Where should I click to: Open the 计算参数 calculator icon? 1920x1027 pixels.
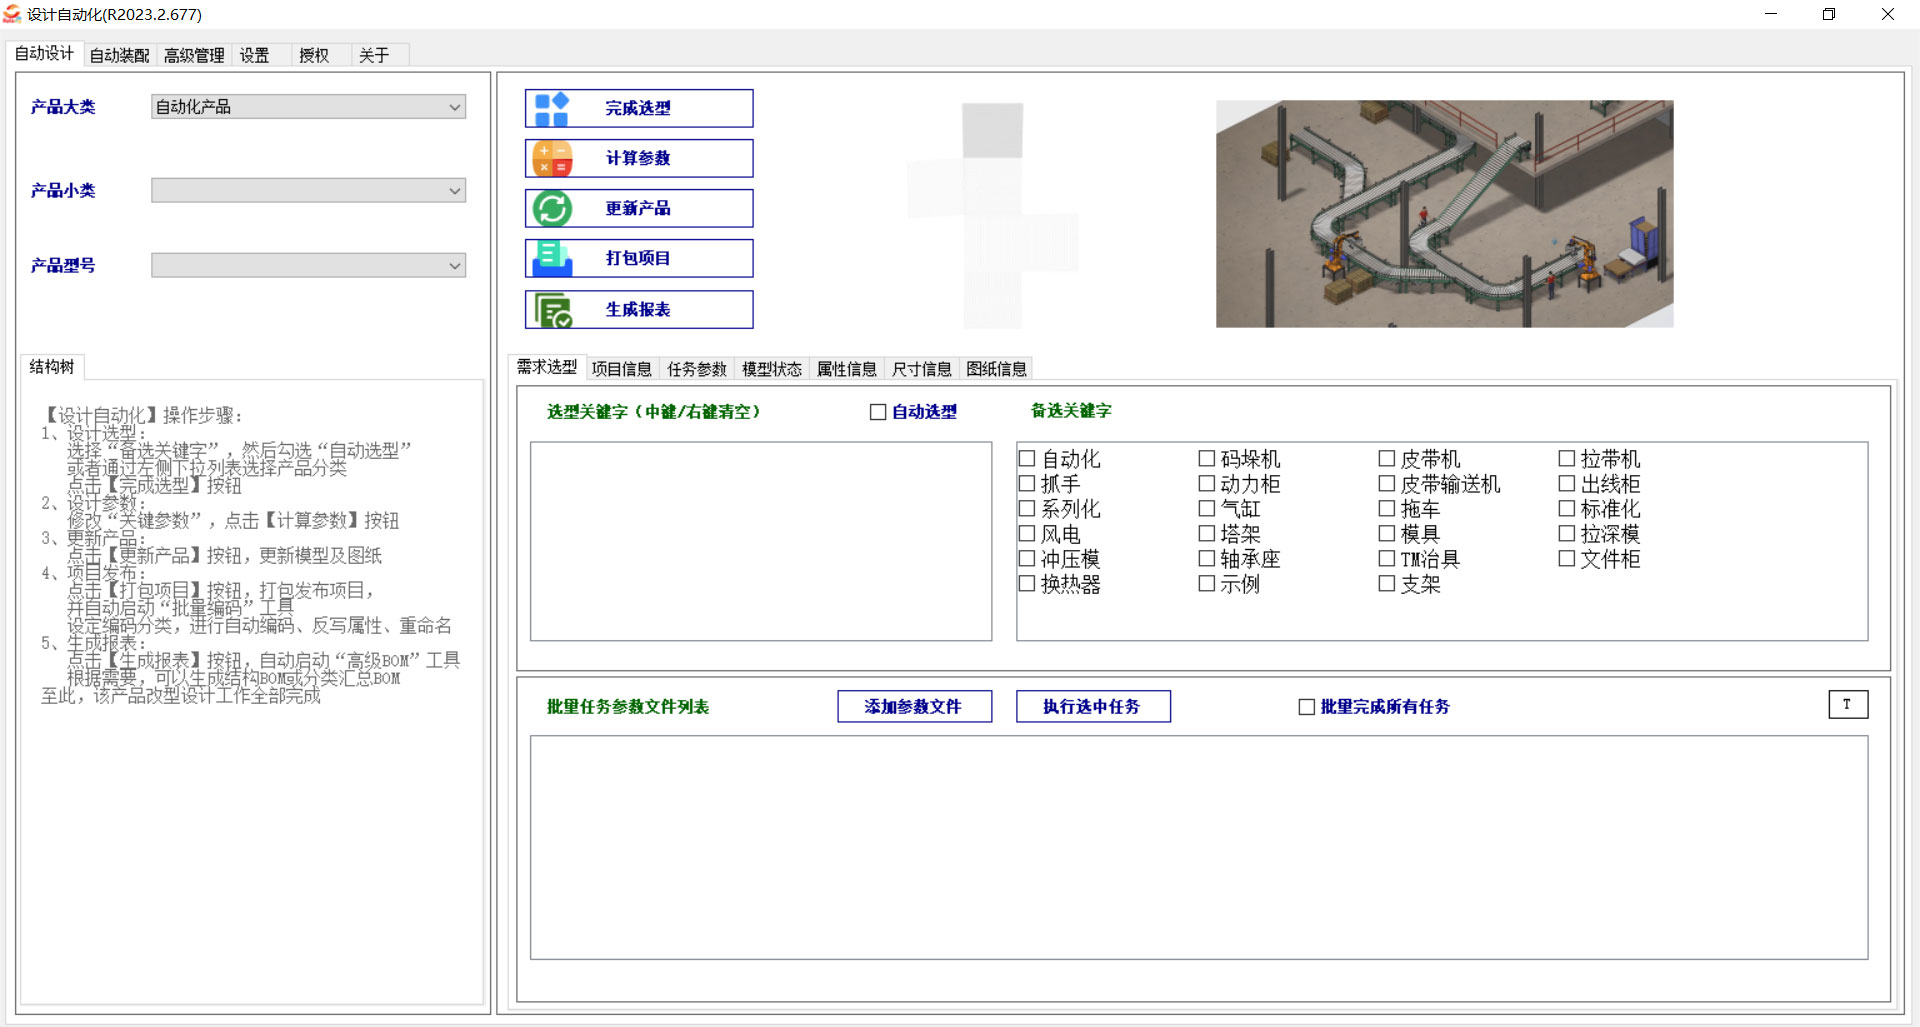coord(551,158)
